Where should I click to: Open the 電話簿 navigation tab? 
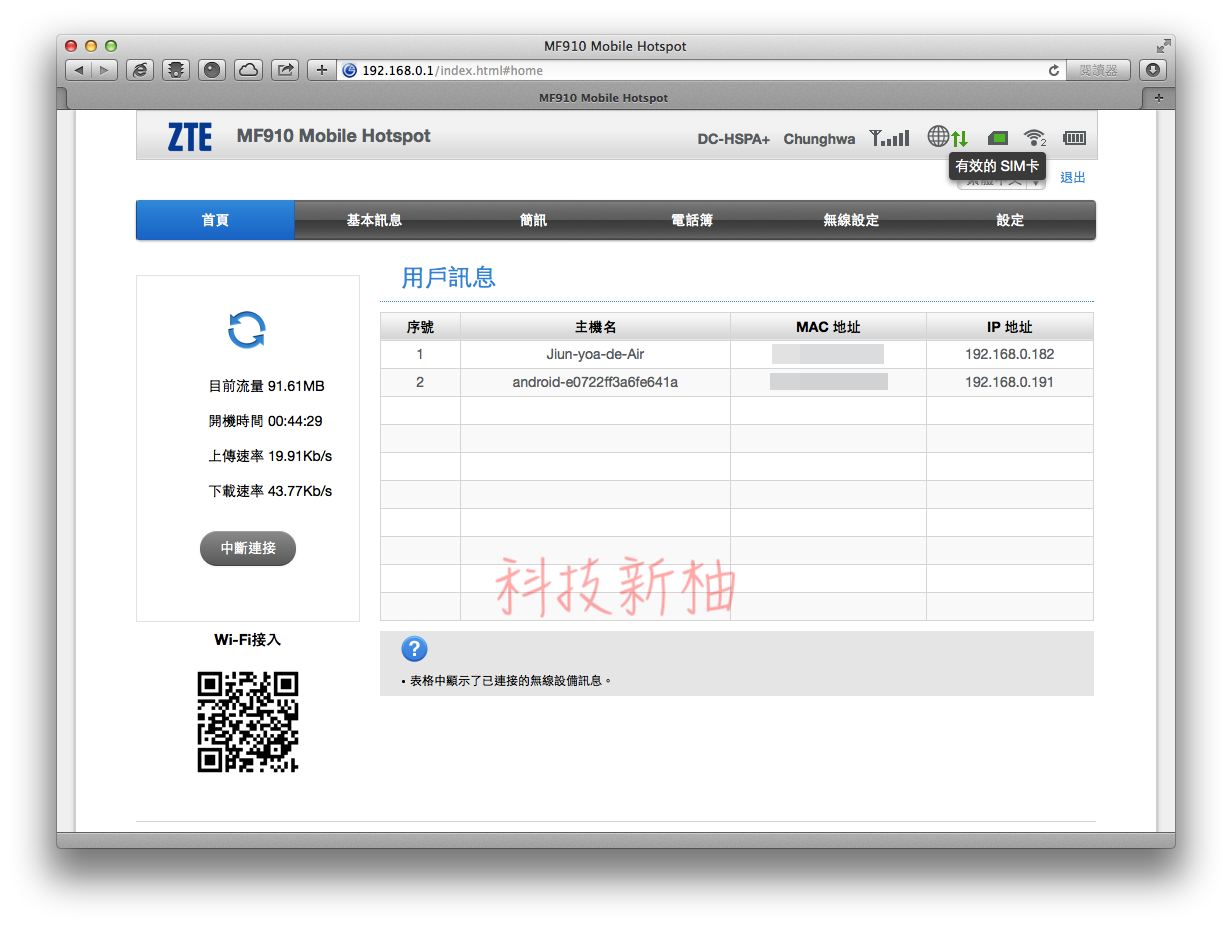(x=692, y=220)
